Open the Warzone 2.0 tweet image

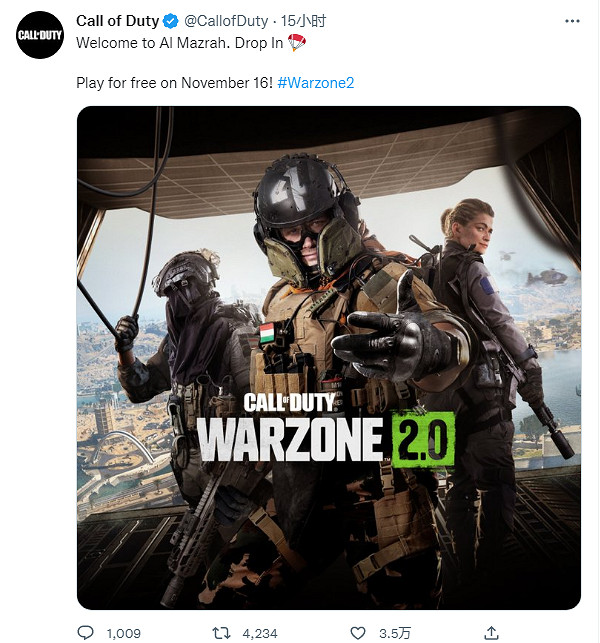click(328, 250)
